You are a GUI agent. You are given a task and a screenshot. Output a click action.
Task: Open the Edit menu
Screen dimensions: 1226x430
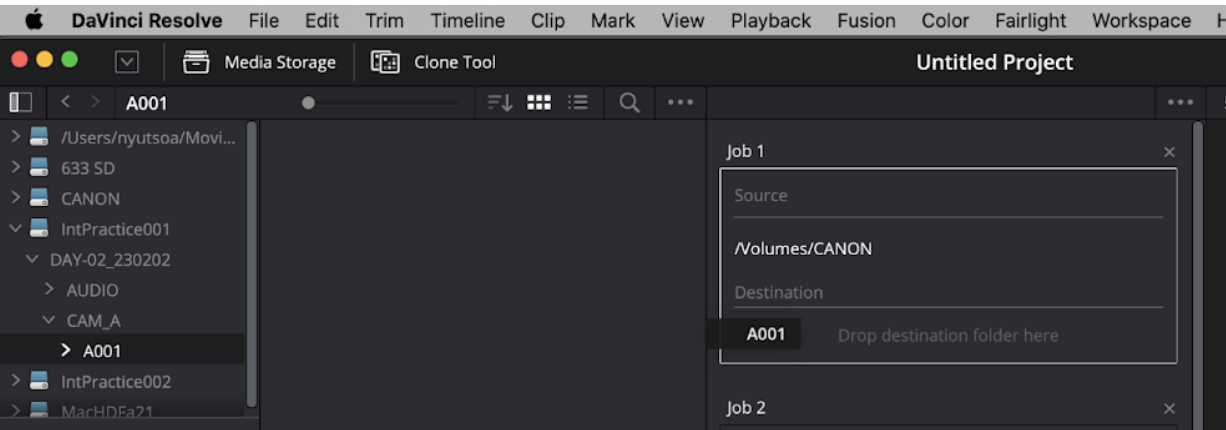322,20
